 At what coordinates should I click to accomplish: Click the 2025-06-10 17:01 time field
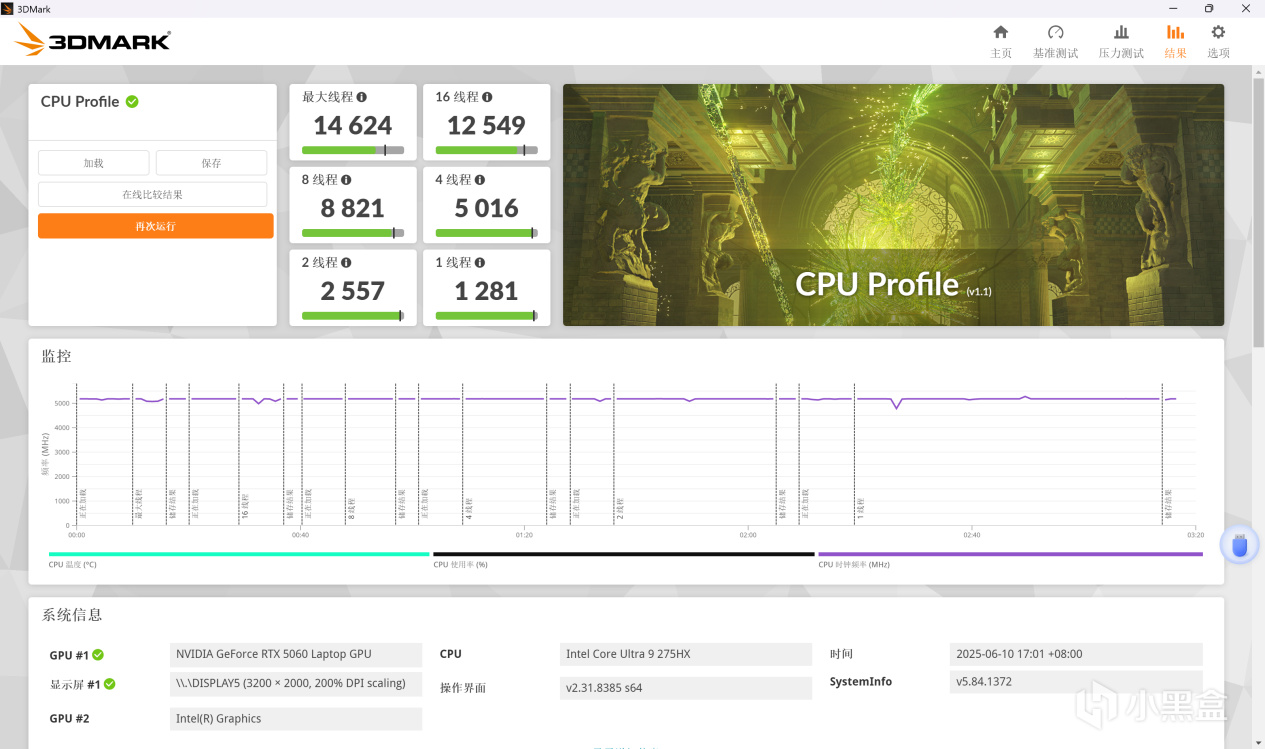(x=1076, y=655)
